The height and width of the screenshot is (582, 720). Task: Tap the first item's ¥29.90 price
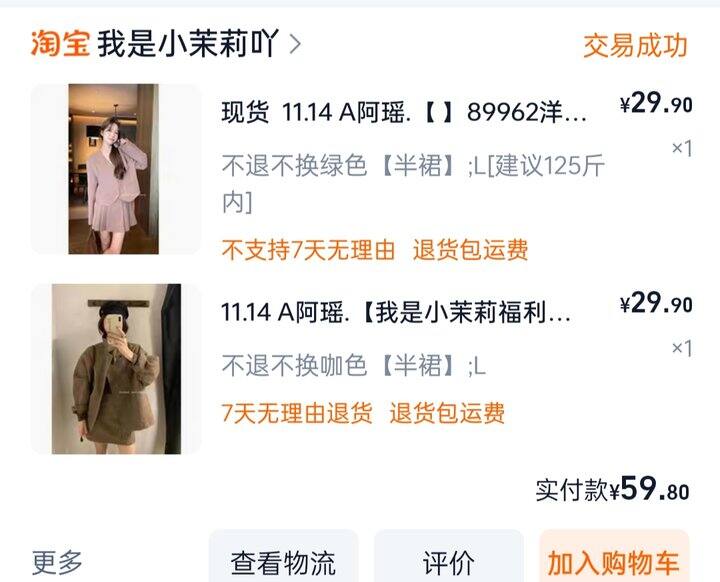[x=656, y=103]
